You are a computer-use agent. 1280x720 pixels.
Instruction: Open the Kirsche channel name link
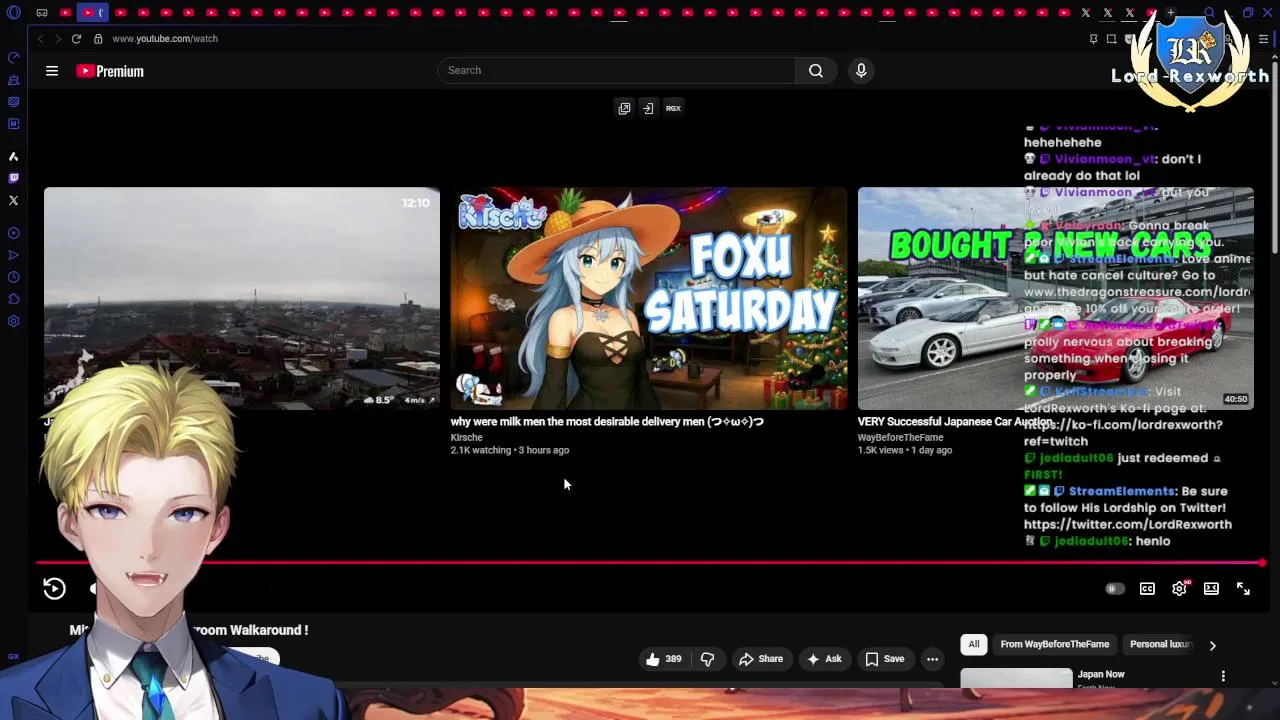466,437
